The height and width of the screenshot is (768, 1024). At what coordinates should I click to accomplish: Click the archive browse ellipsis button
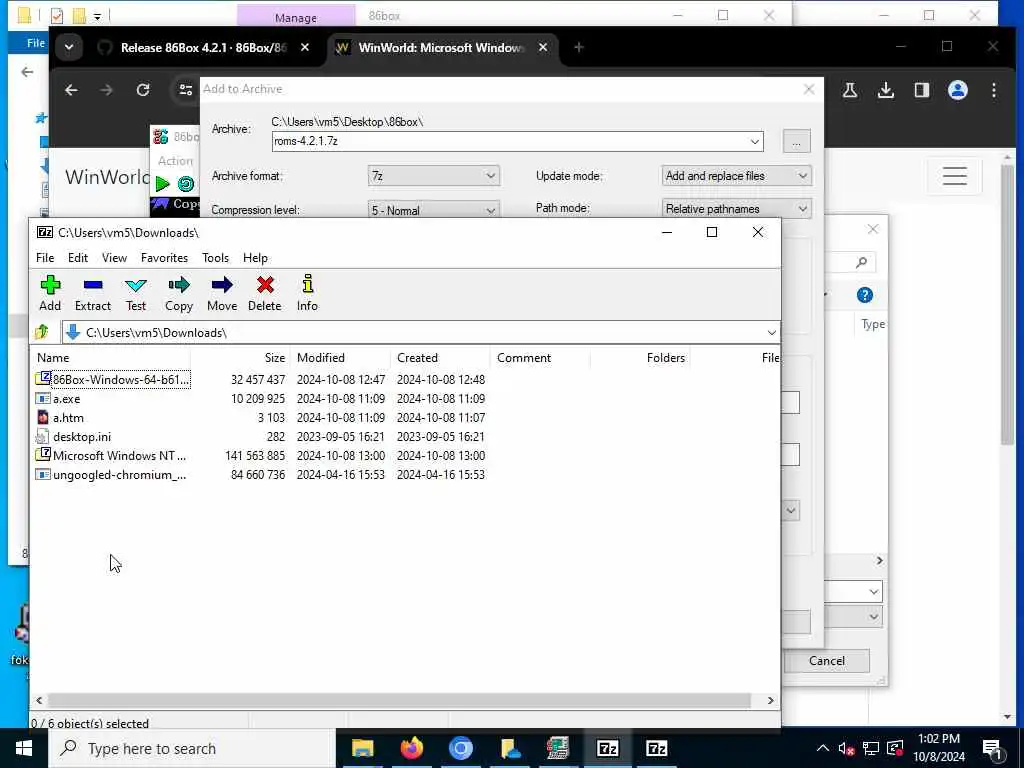click(x=796, y=142)
